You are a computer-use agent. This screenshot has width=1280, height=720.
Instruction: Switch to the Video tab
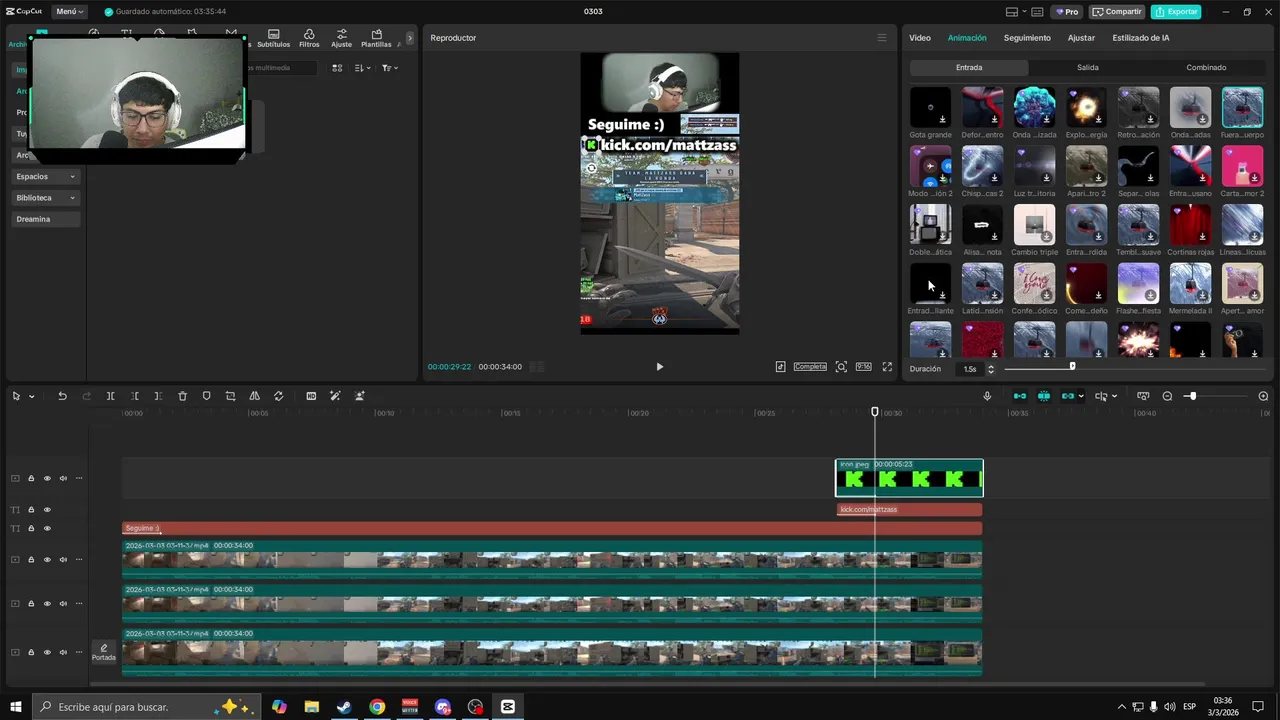pyautogui.click(x=920, y=38)
